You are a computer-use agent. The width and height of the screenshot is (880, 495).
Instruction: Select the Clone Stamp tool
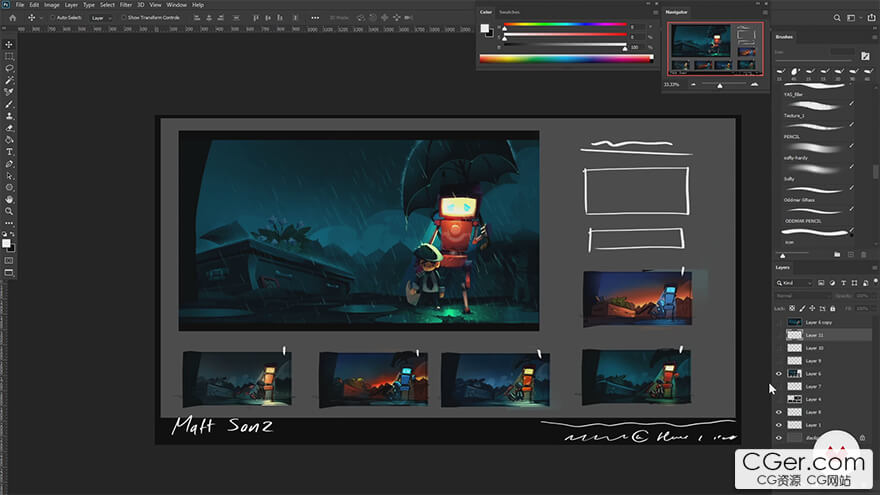coord(9,116)
